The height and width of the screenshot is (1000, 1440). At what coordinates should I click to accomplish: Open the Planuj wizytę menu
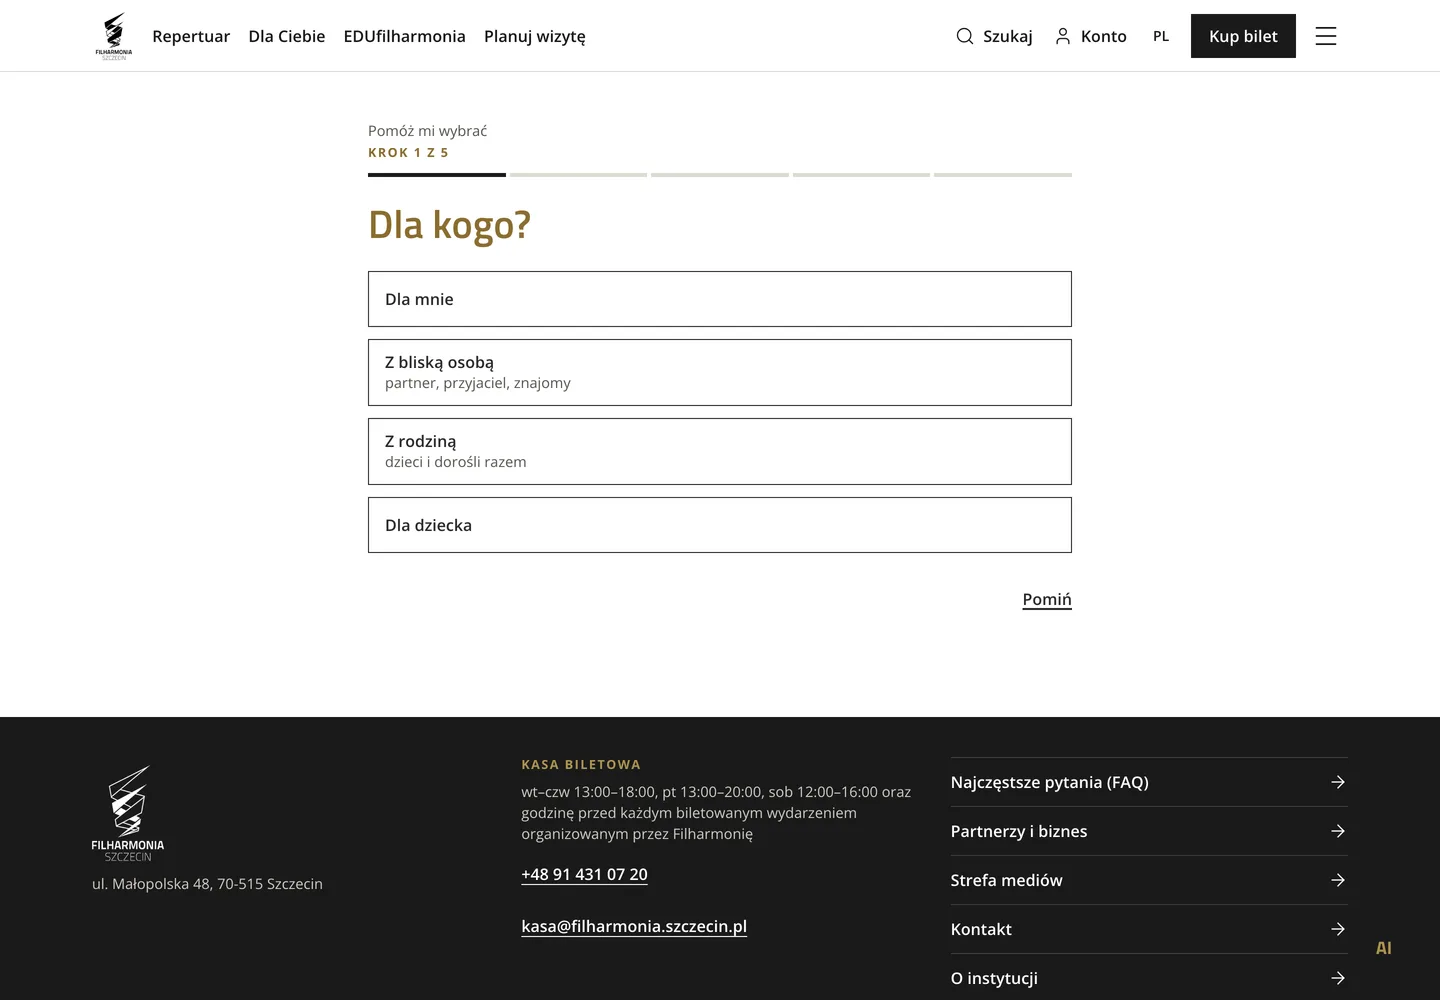[x=535, y=36]
